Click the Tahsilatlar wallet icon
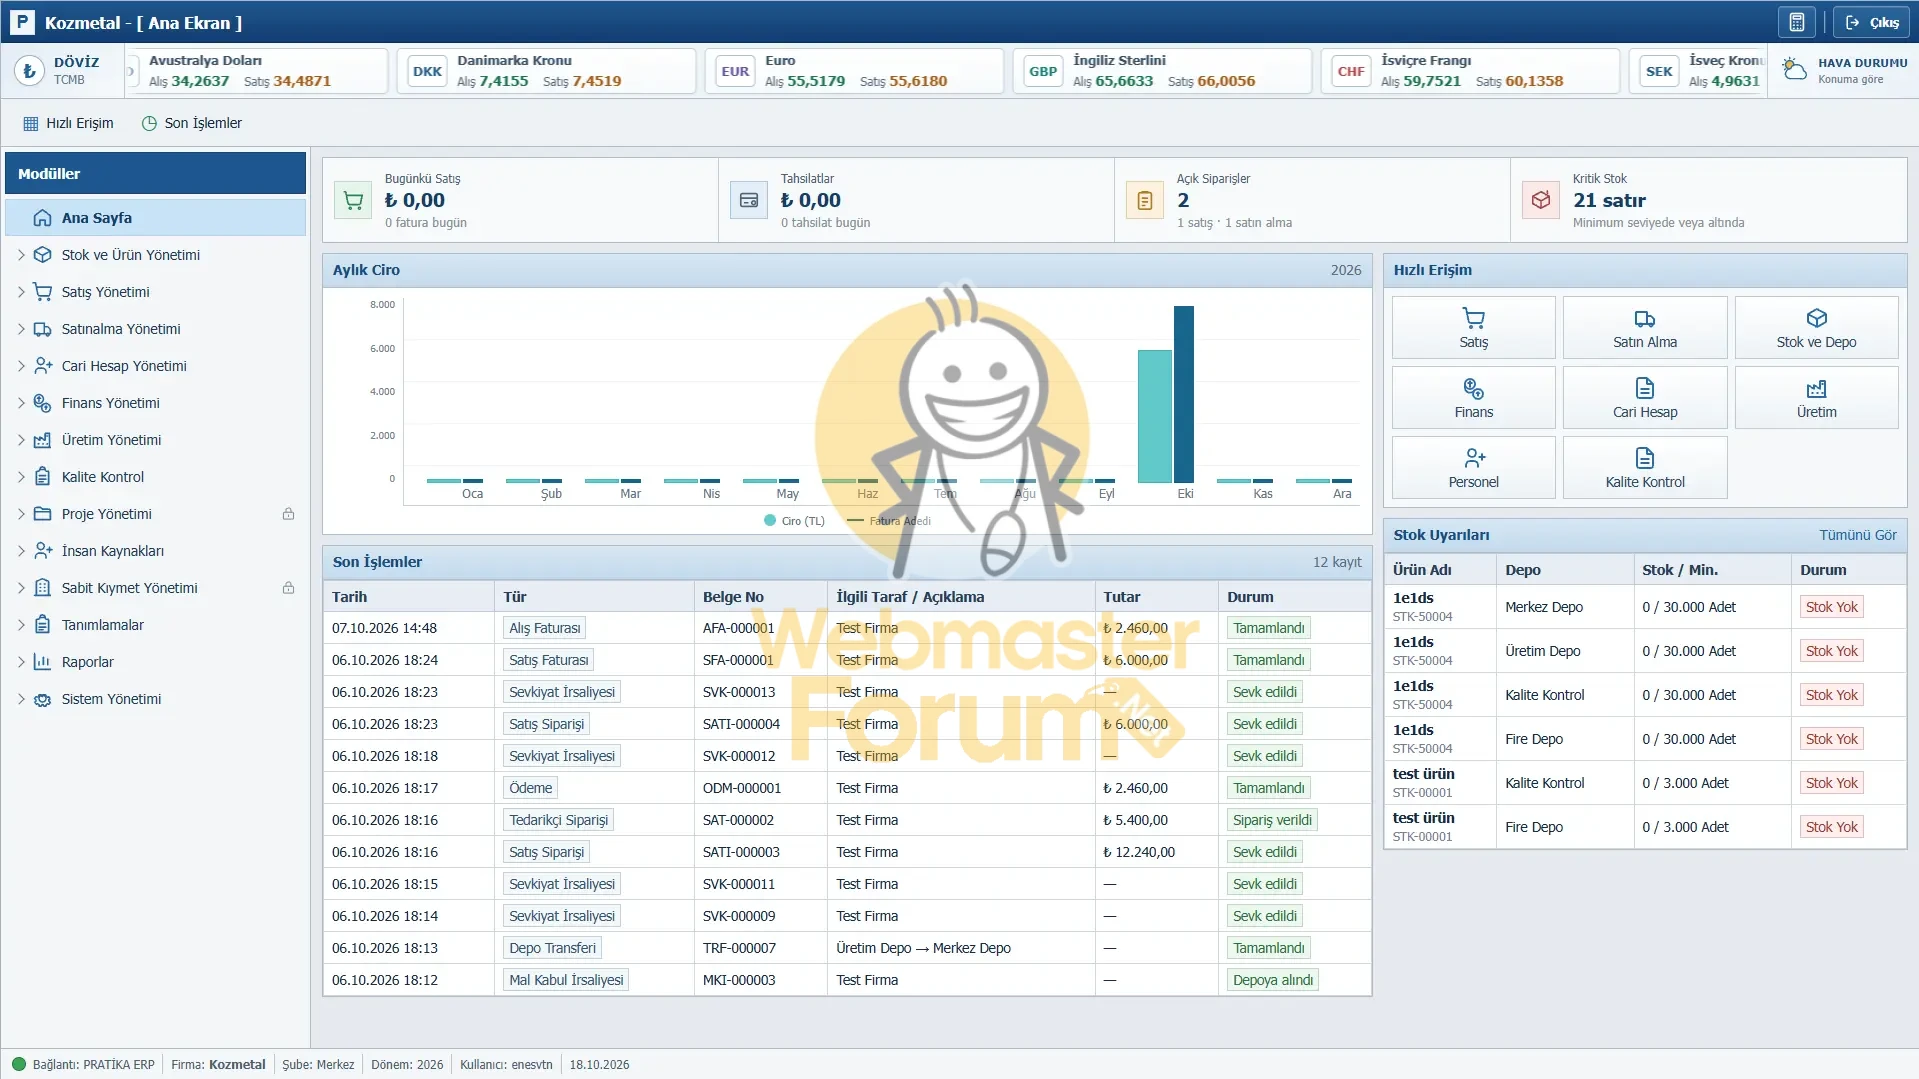 pyautogui.click(x=749, y=200)
